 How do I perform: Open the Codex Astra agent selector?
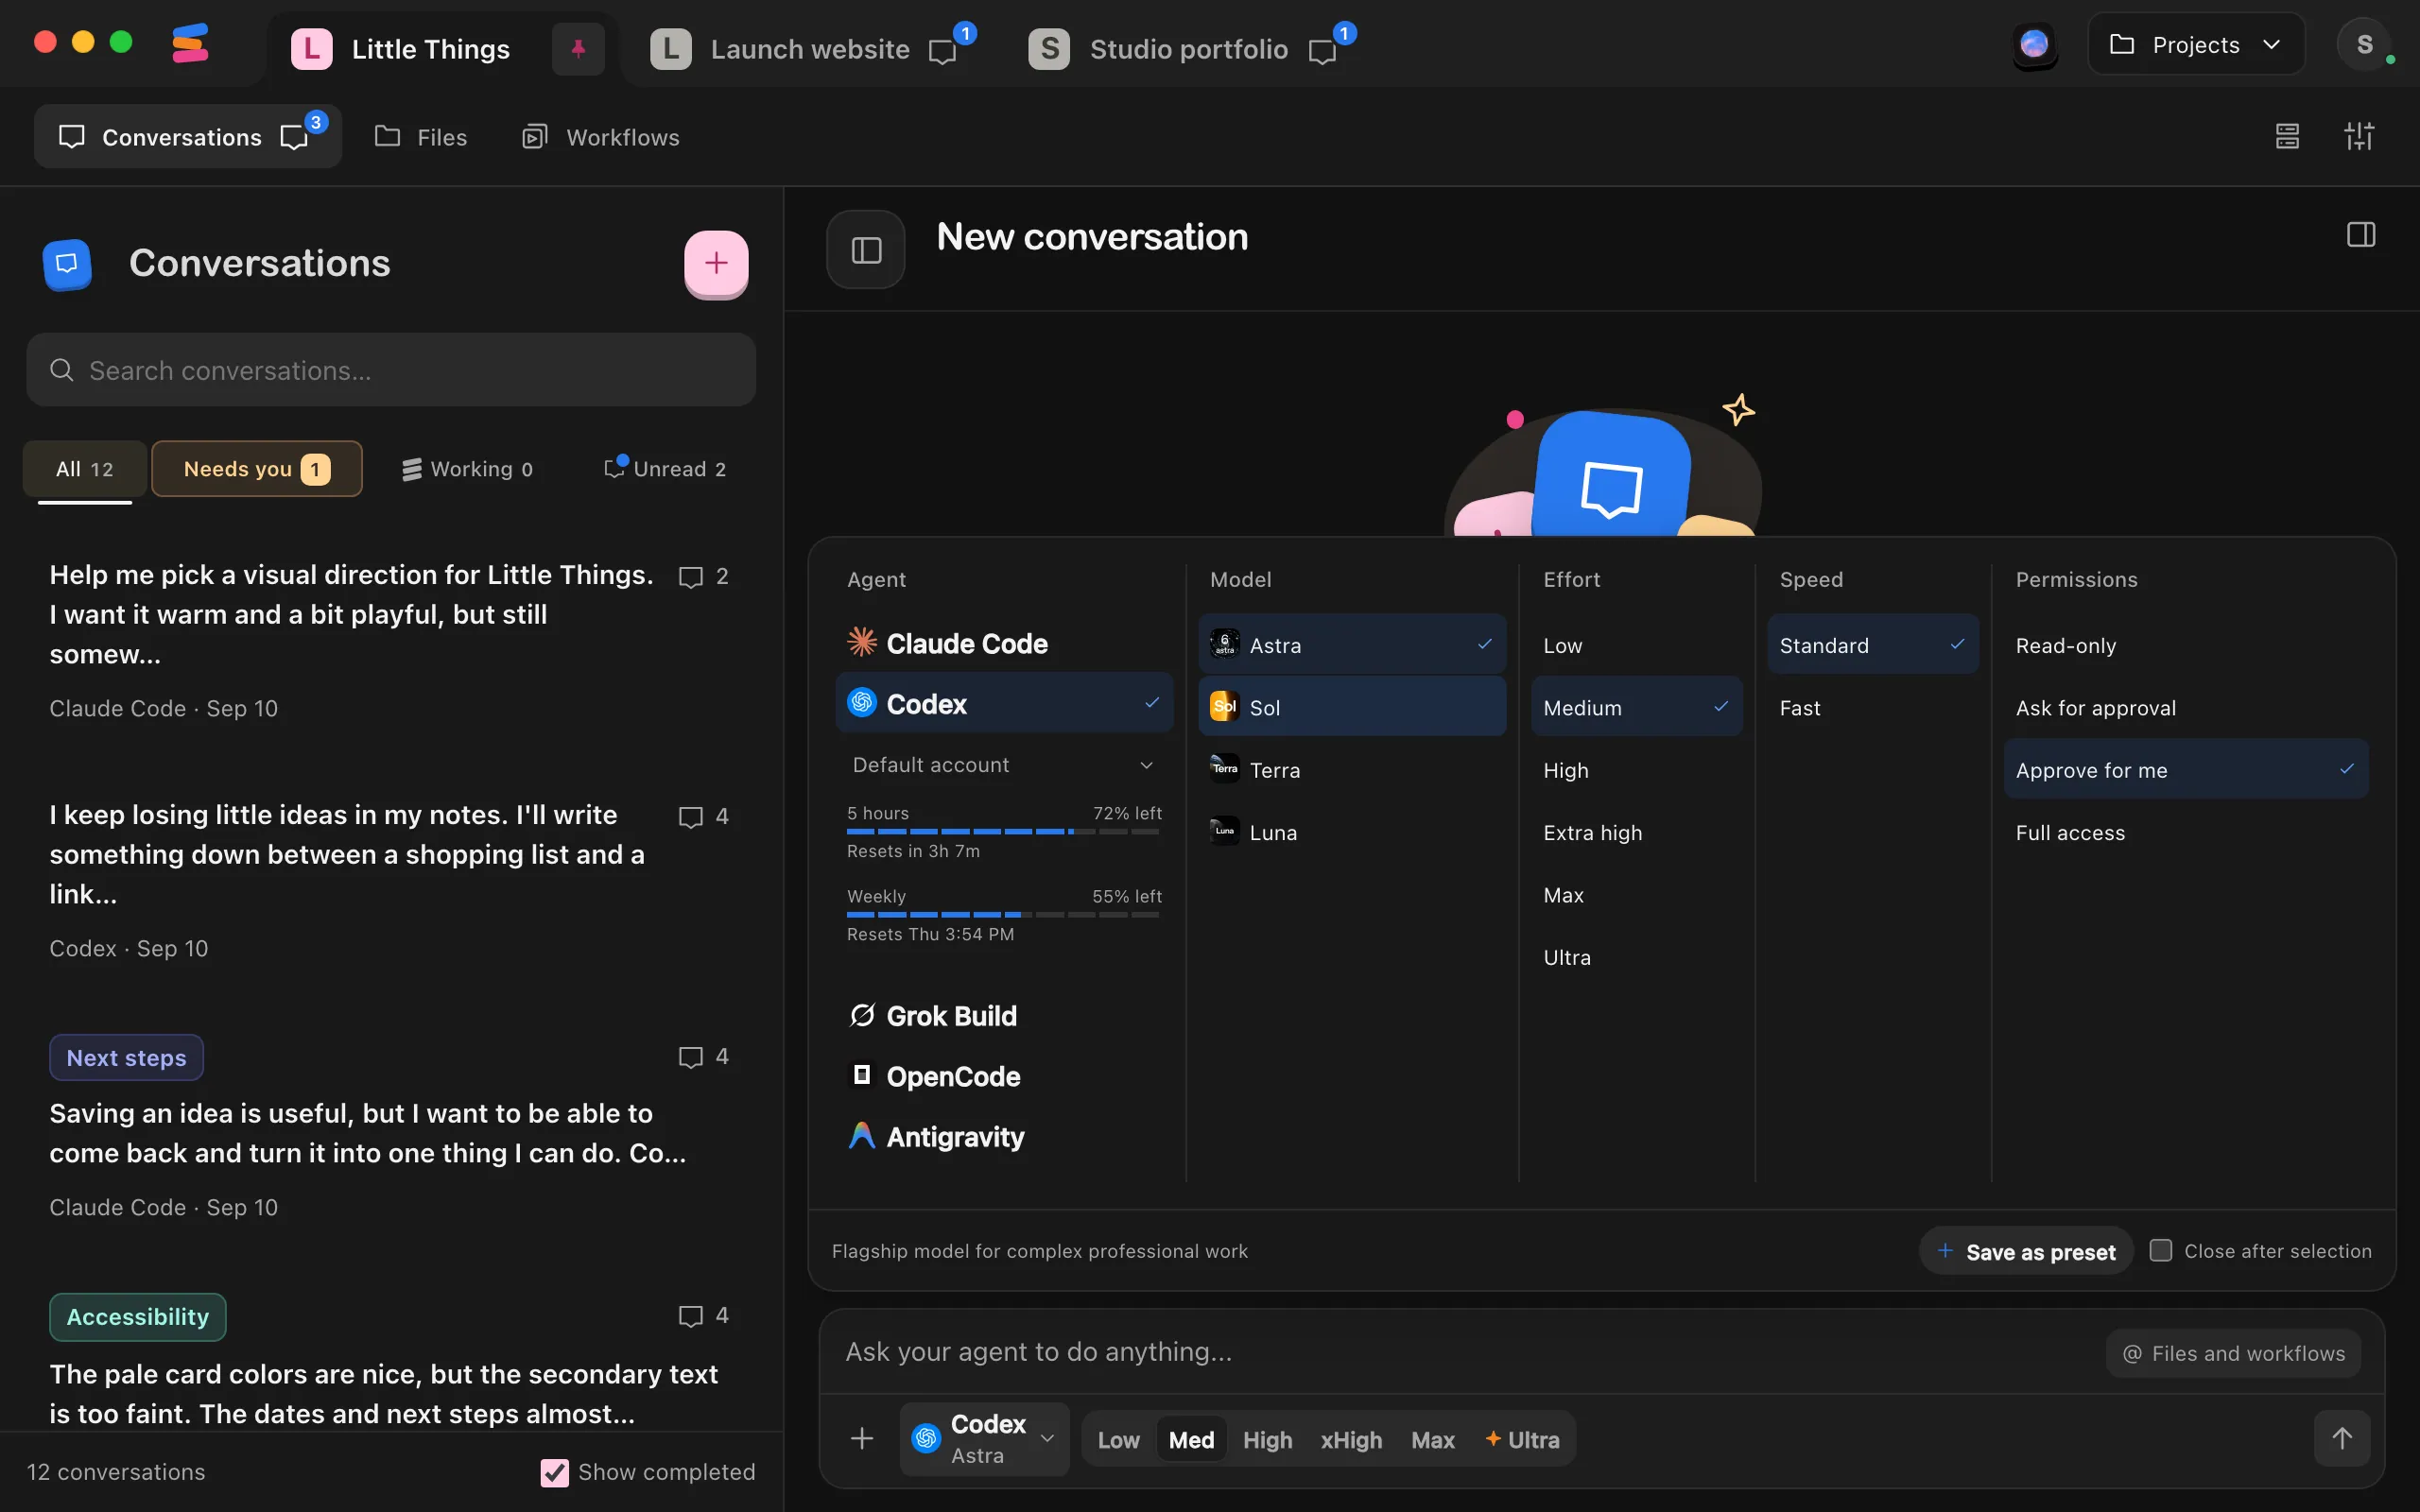(x=984, y=1439)
